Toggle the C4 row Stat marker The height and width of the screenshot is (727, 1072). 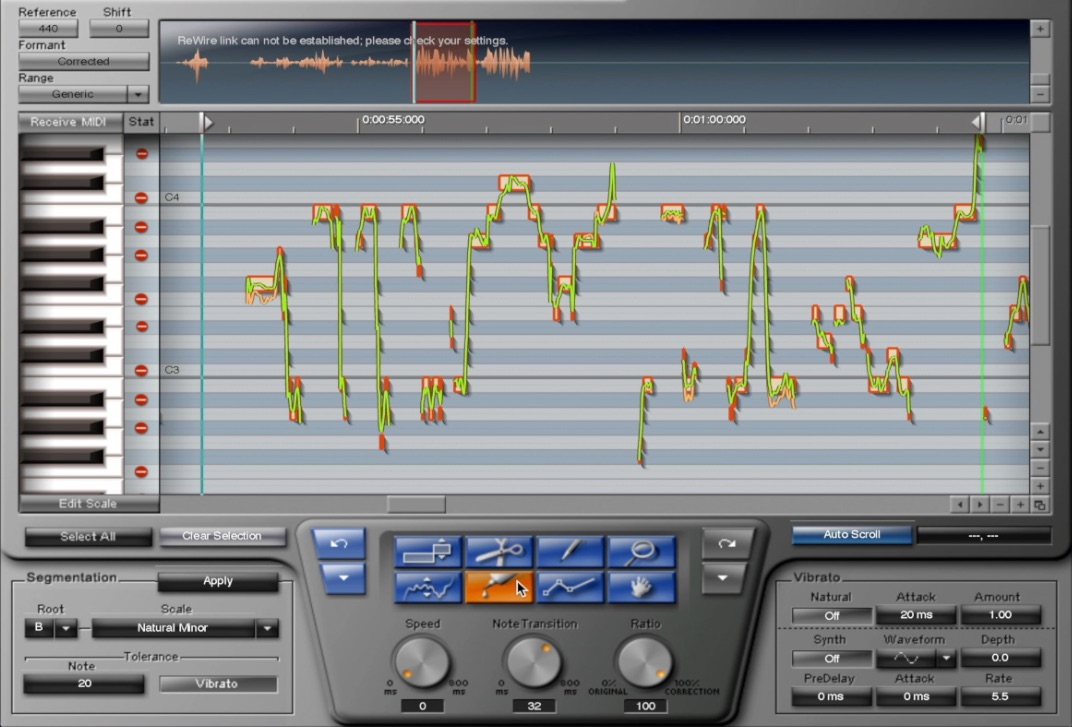pos(142,198)
